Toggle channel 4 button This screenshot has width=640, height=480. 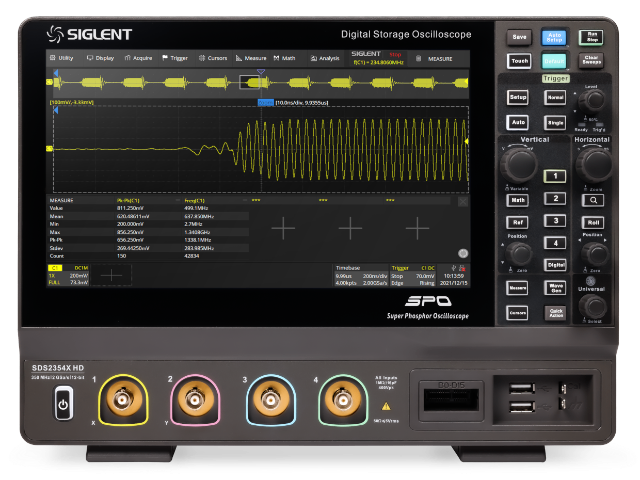coord(555,243)
